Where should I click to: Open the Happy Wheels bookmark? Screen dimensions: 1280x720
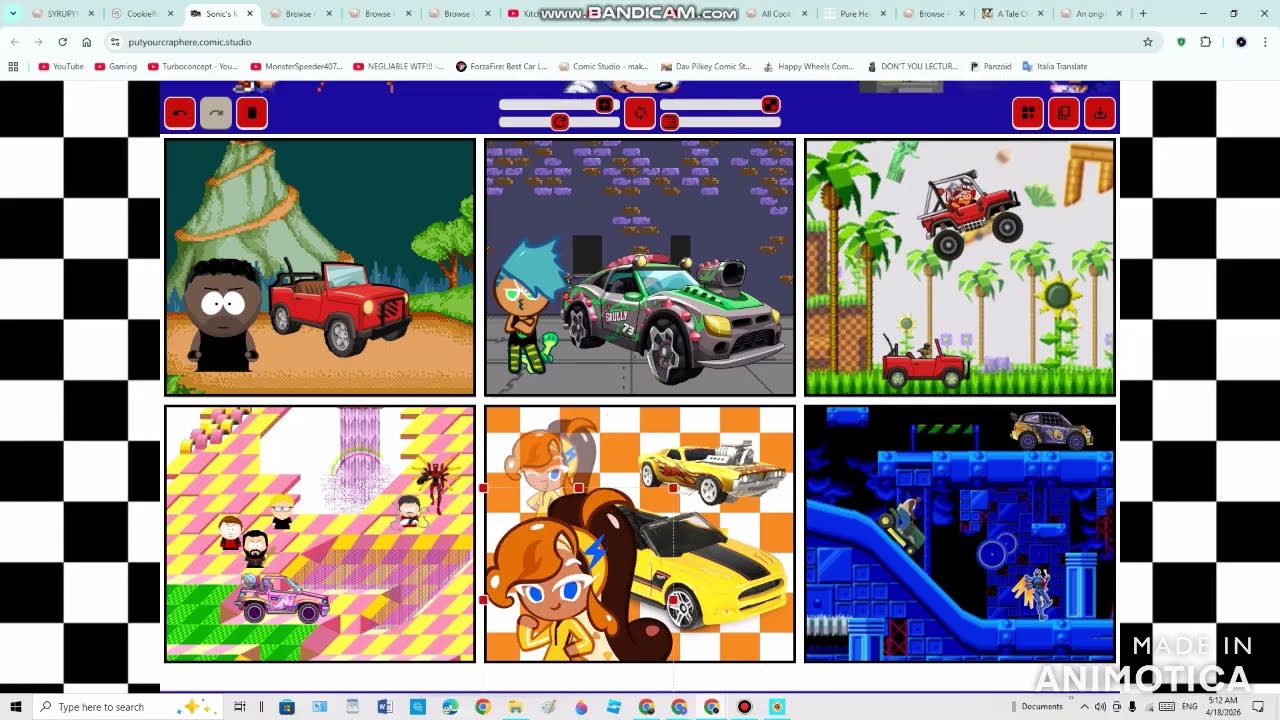808,66
